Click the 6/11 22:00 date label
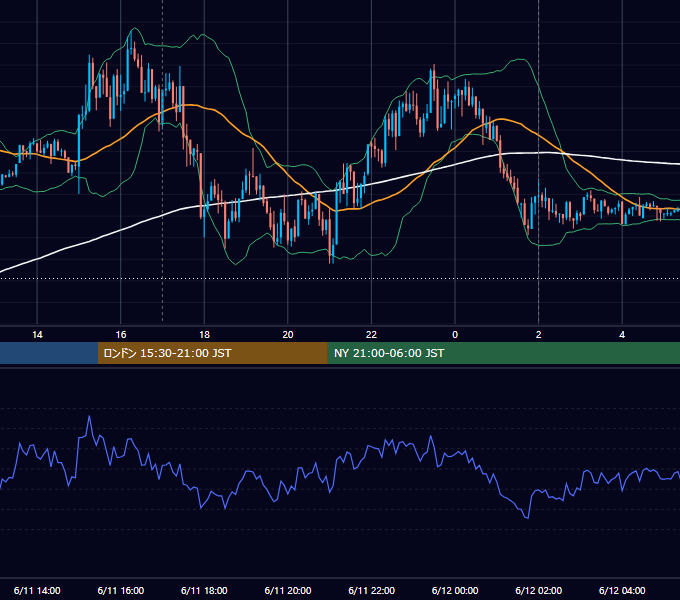680x600 pixels. [372, 590]
